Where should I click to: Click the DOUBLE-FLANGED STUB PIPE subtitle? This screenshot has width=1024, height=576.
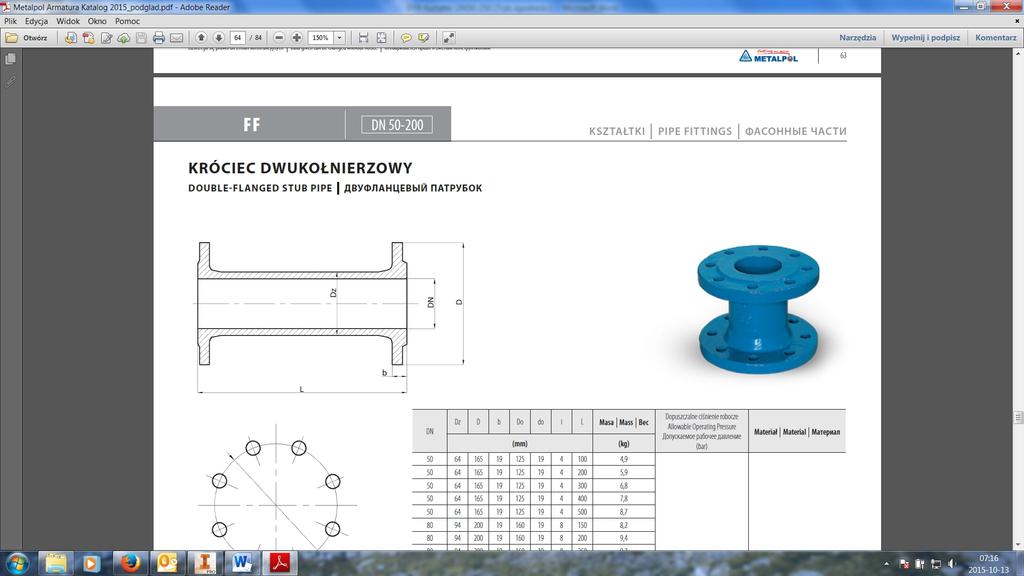260,188
